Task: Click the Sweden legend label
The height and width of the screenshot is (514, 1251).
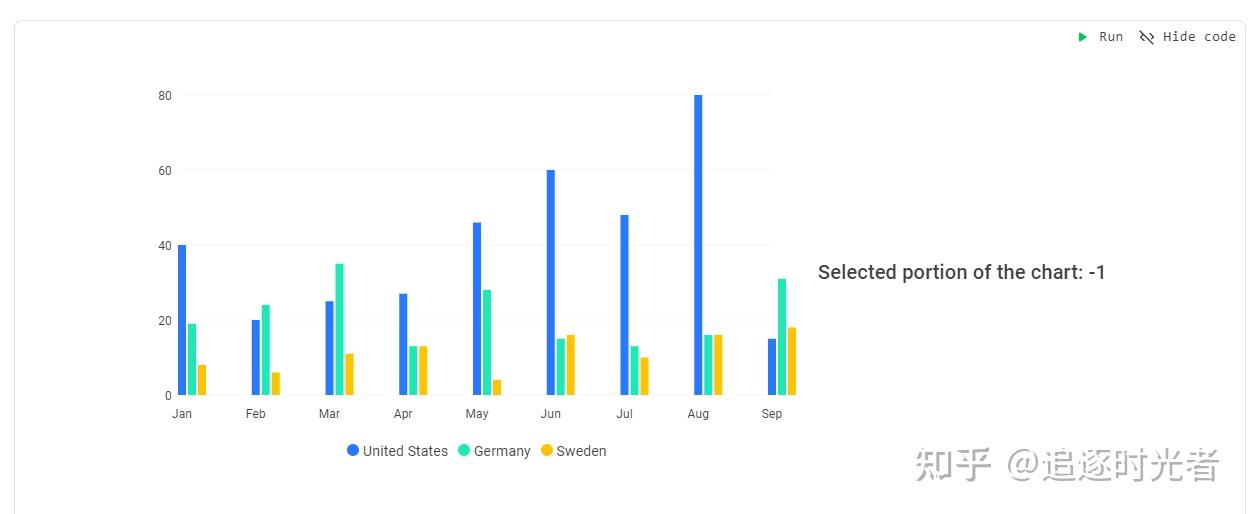Action: pos(581,451)
